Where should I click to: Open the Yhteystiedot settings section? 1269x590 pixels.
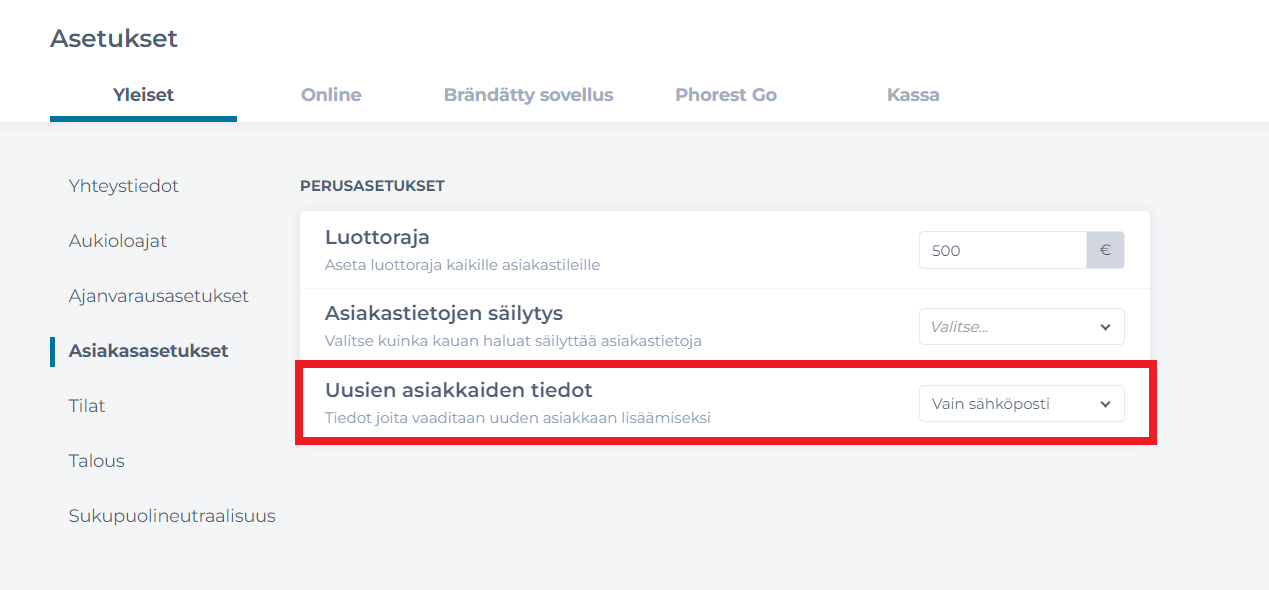(x=123, y=185)
